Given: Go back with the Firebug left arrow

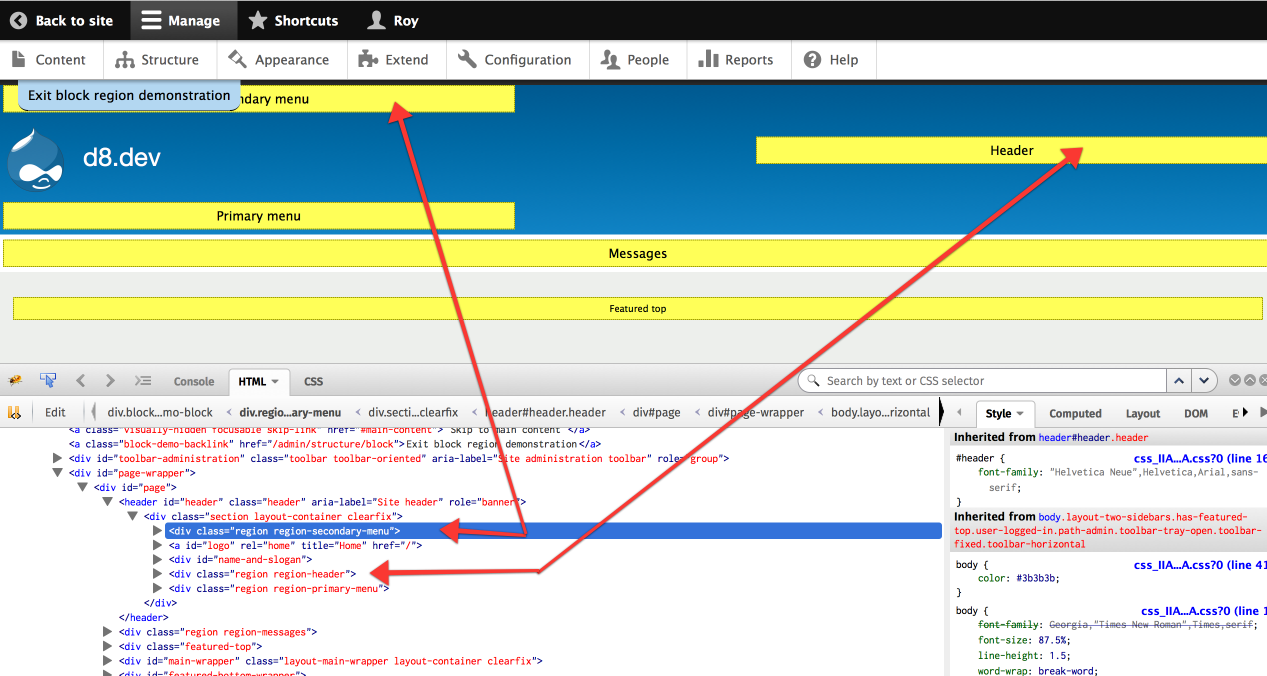Looking at the screenshot, I should 81,381.
